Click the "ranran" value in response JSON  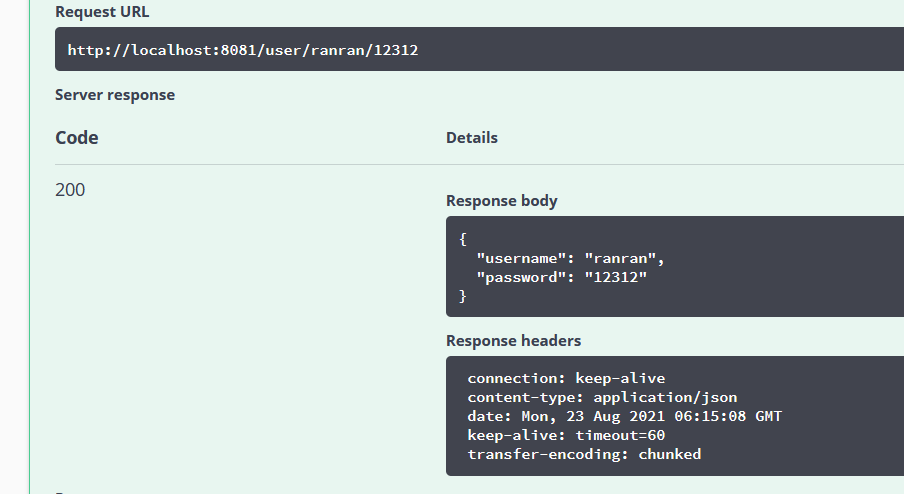(624, 258)
